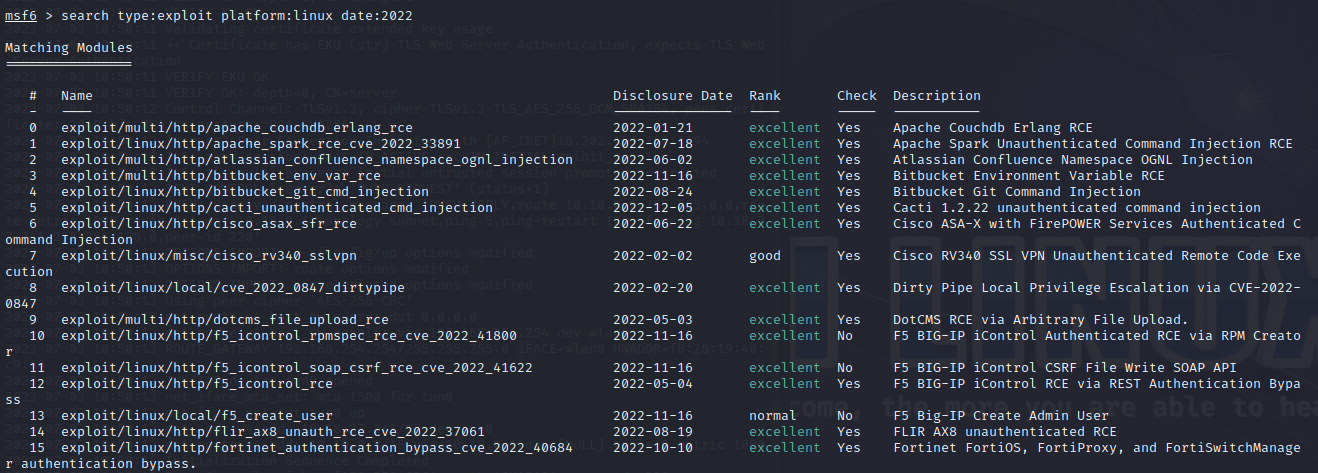
Task: Select the Name column header
Action: (x=76, y=96)
